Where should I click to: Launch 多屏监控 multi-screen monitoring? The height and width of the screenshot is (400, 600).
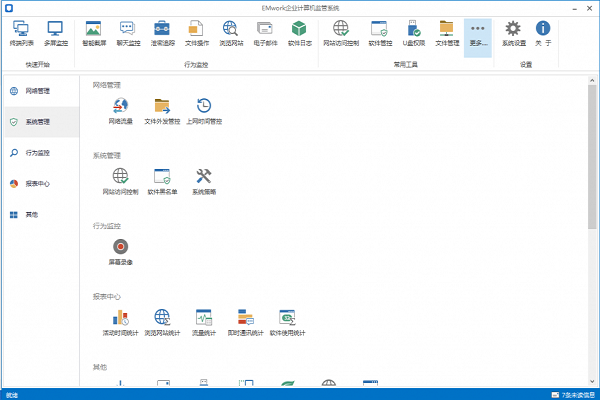55,34
